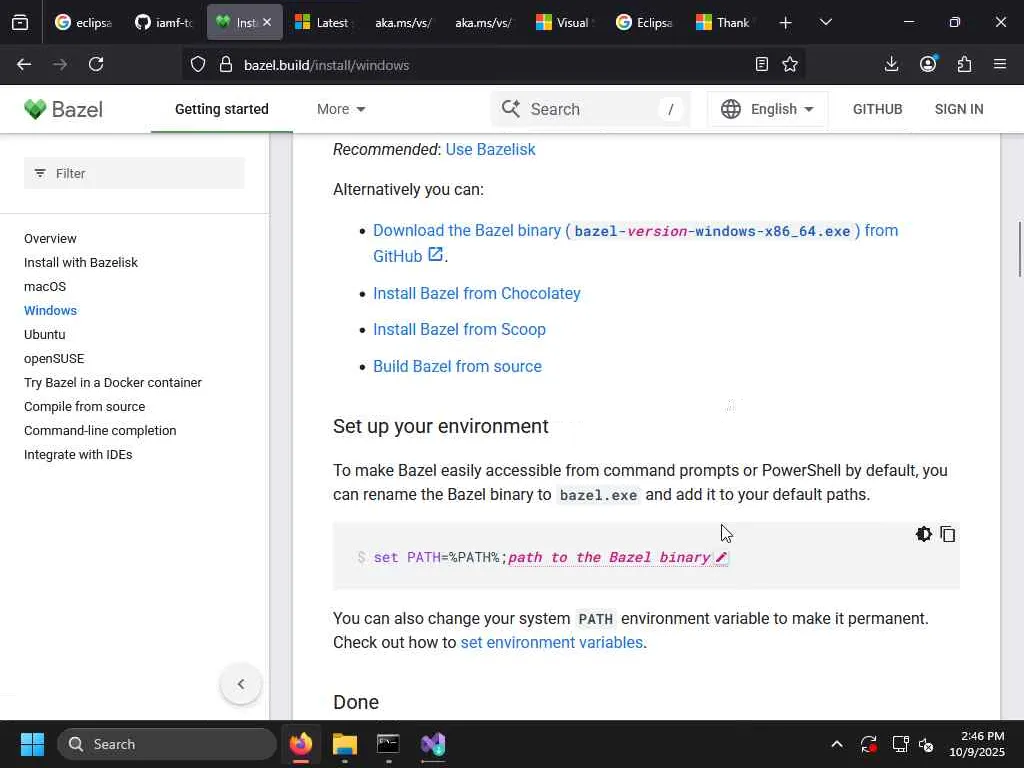Switch to the iamf-tools GitHub tab
The width and height of the screenshot is (1024, 768).
coord(163,23)
